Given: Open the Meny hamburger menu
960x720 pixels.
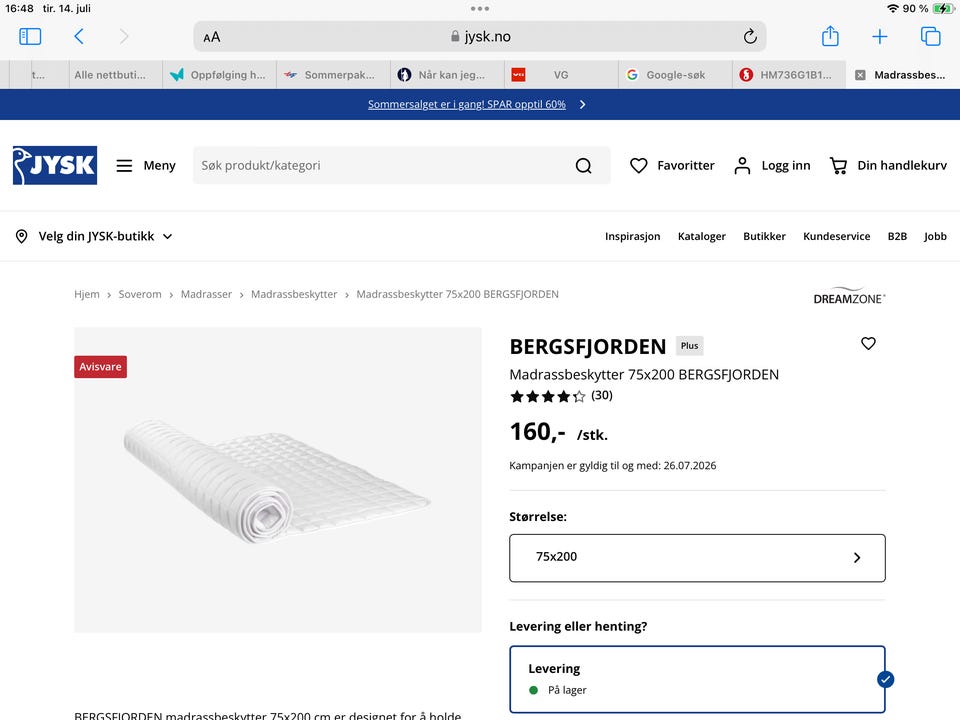Looking at the screenshot, I should [x=146, y=165].
